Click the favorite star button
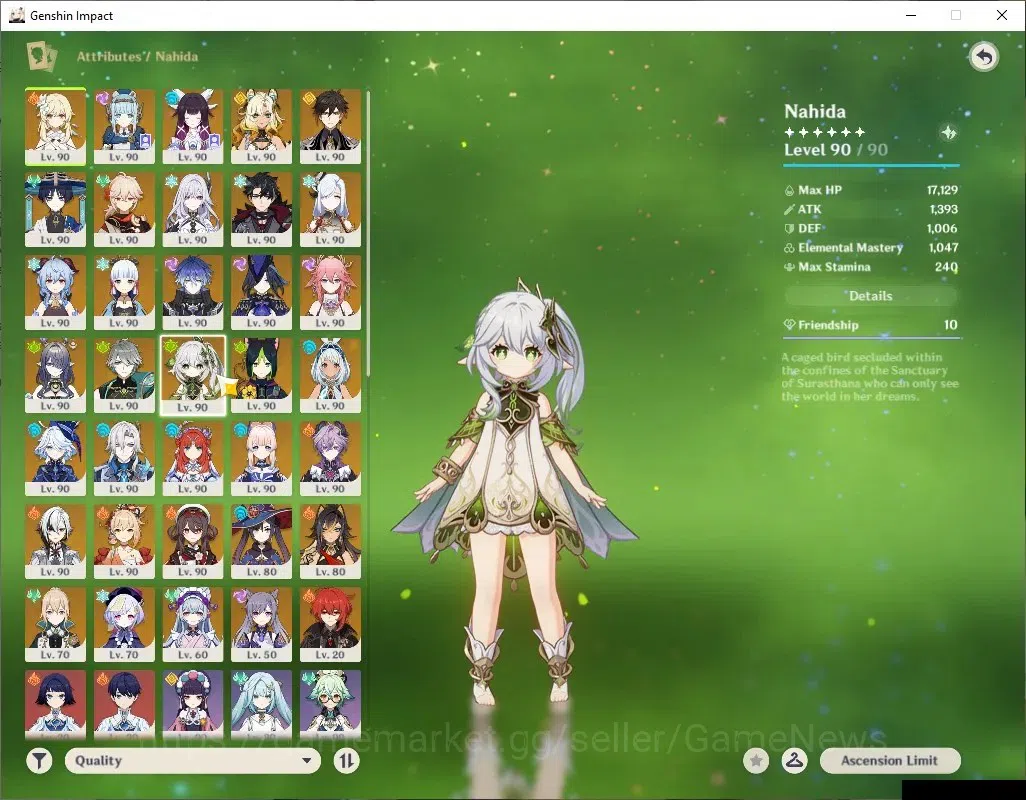This screenshot has height=800, width=1026. tap(756, 761)
